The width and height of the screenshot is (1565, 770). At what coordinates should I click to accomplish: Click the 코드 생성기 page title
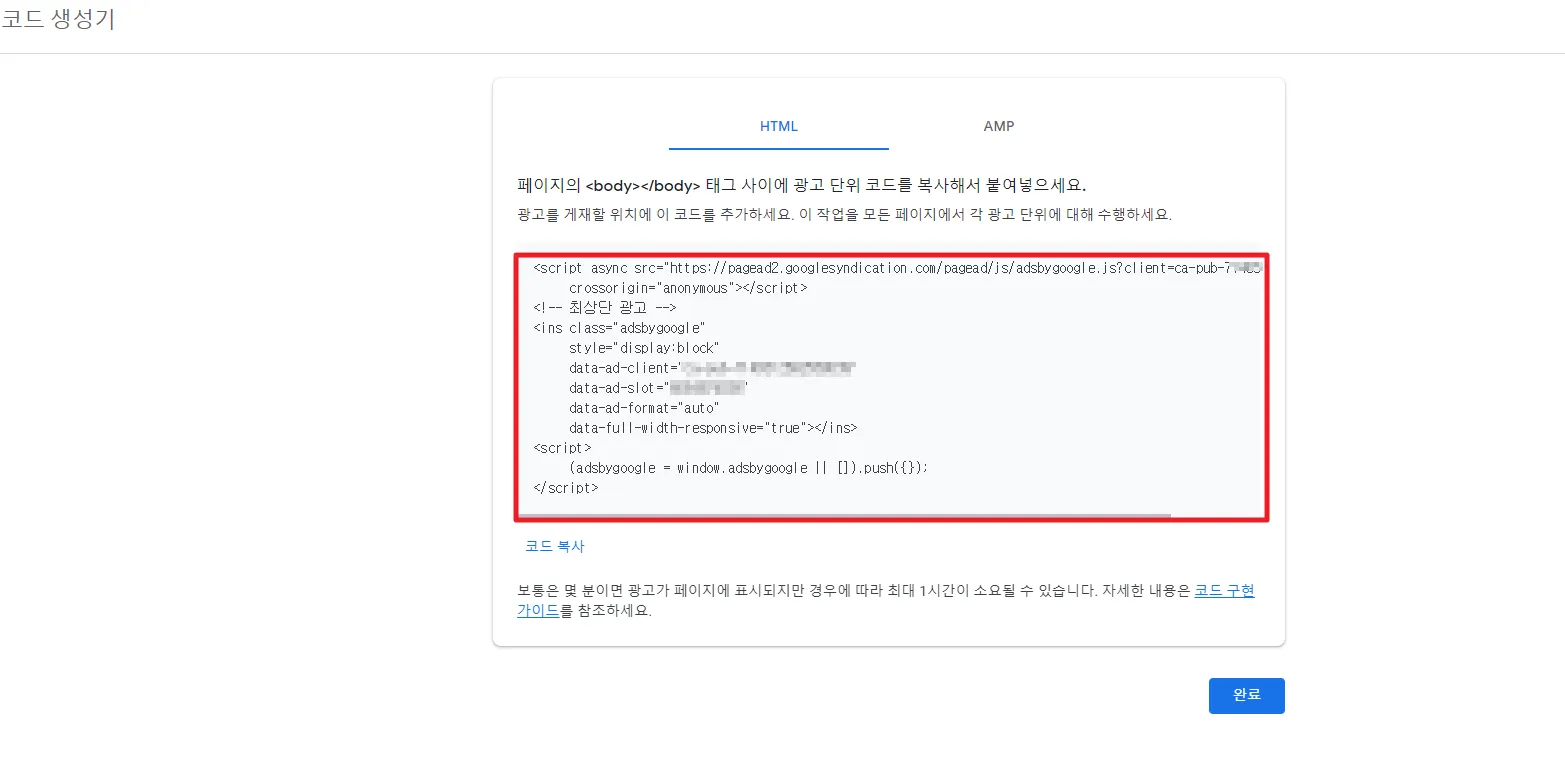point(58,19)
